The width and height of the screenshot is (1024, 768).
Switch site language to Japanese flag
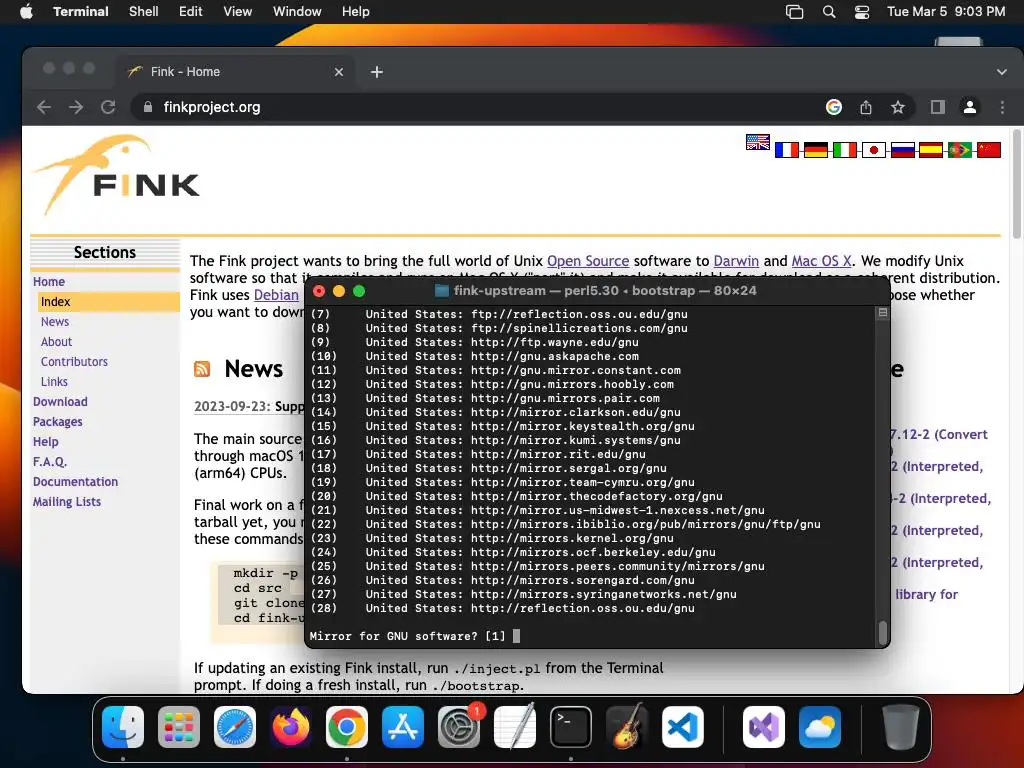(x=873, y=150)
